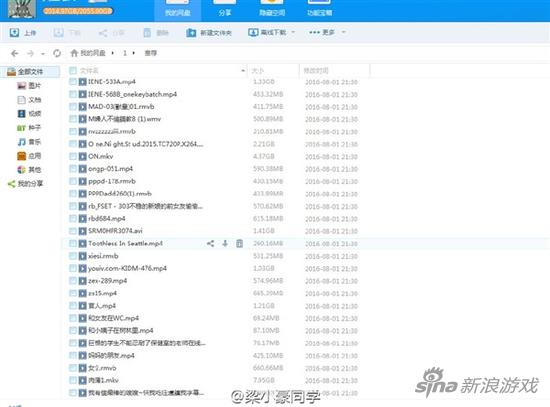Refresh the current folder listing
Screen dimensions: 550x407
[x=57, y=53]
